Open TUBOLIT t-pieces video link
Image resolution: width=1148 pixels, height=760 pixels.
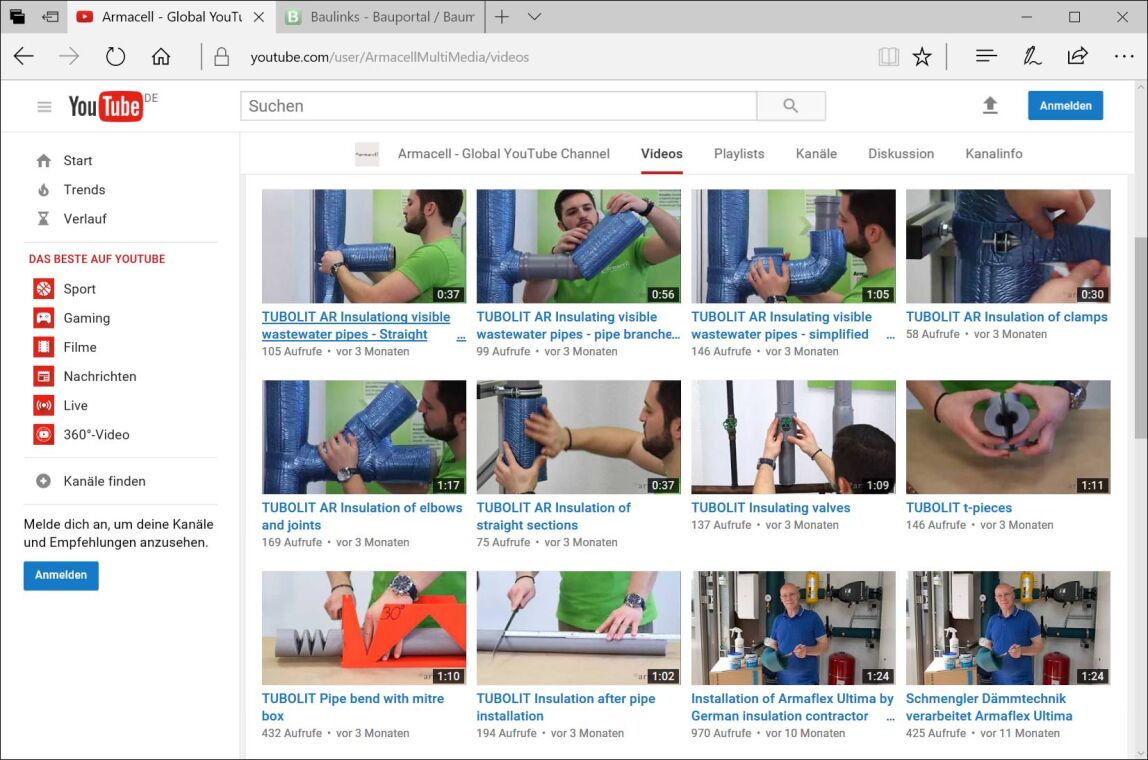point(958,507)
